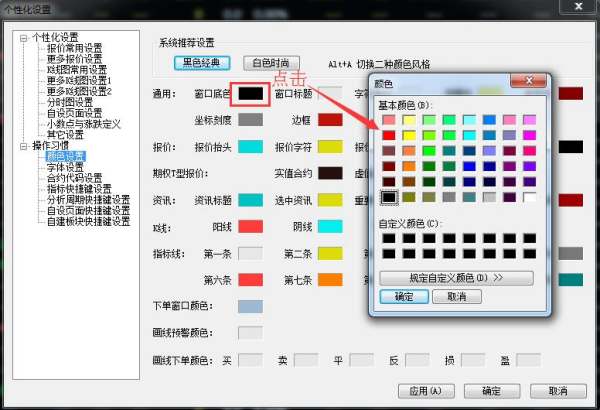
Task: Click the 阳线 red color box
Action: pos(251,227)
